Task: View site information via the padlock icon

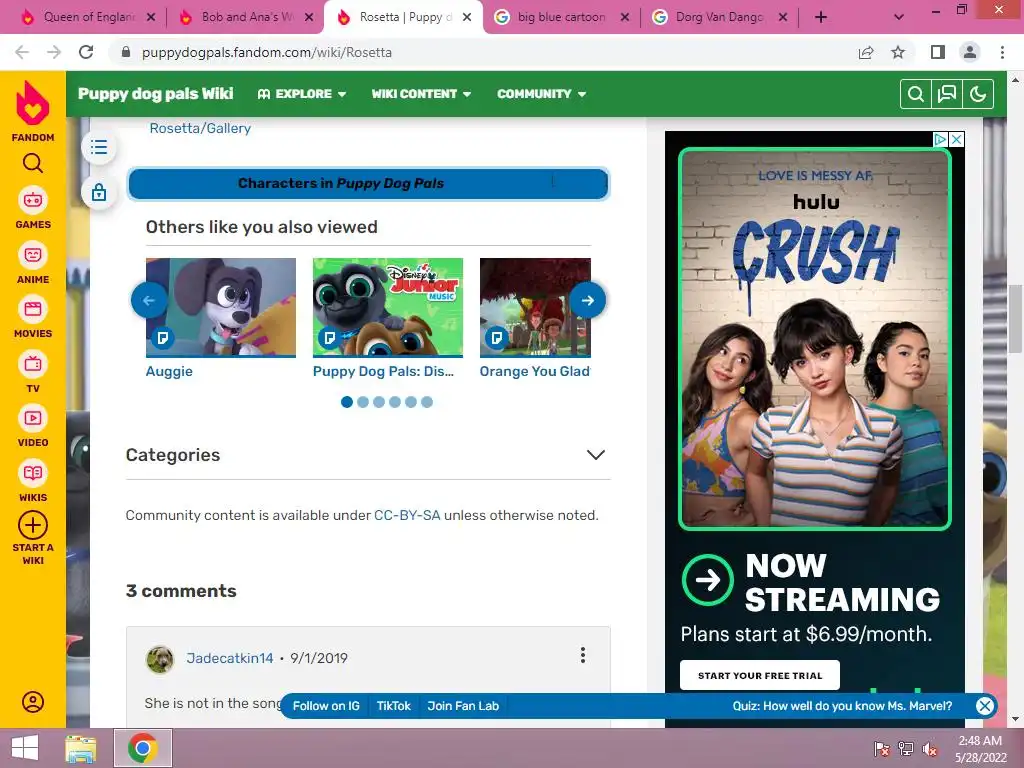Action: (126, 52)
